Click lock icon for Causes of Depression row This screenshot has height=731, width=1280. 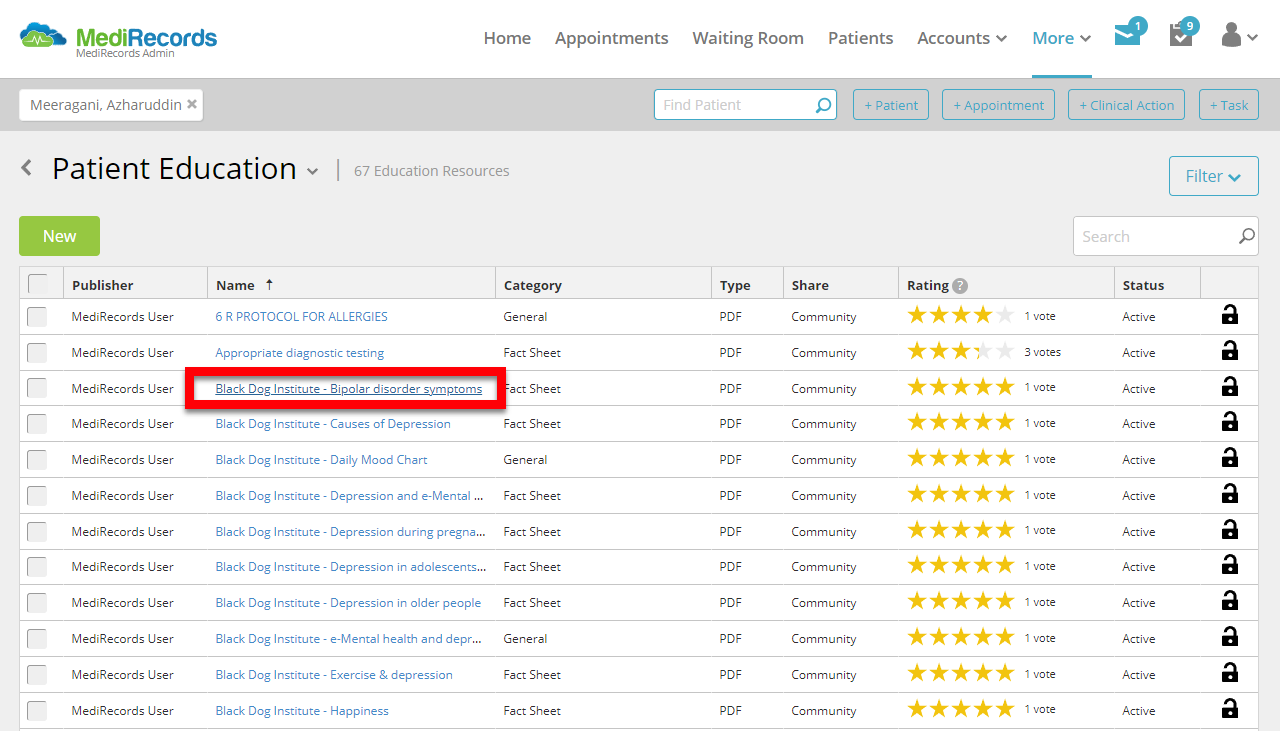coord(1230,422)
